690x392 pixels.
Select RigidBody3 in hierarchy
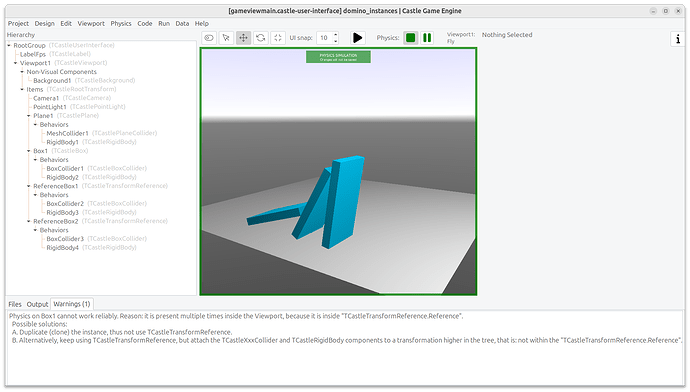pos(62,212)
